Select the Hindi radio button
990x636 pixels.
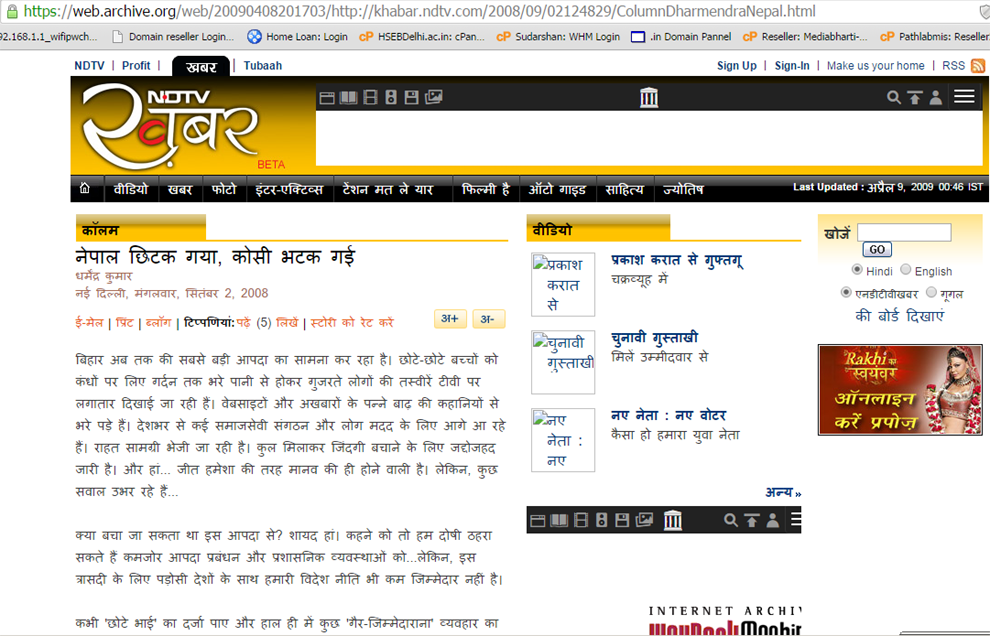click(857, 270)
